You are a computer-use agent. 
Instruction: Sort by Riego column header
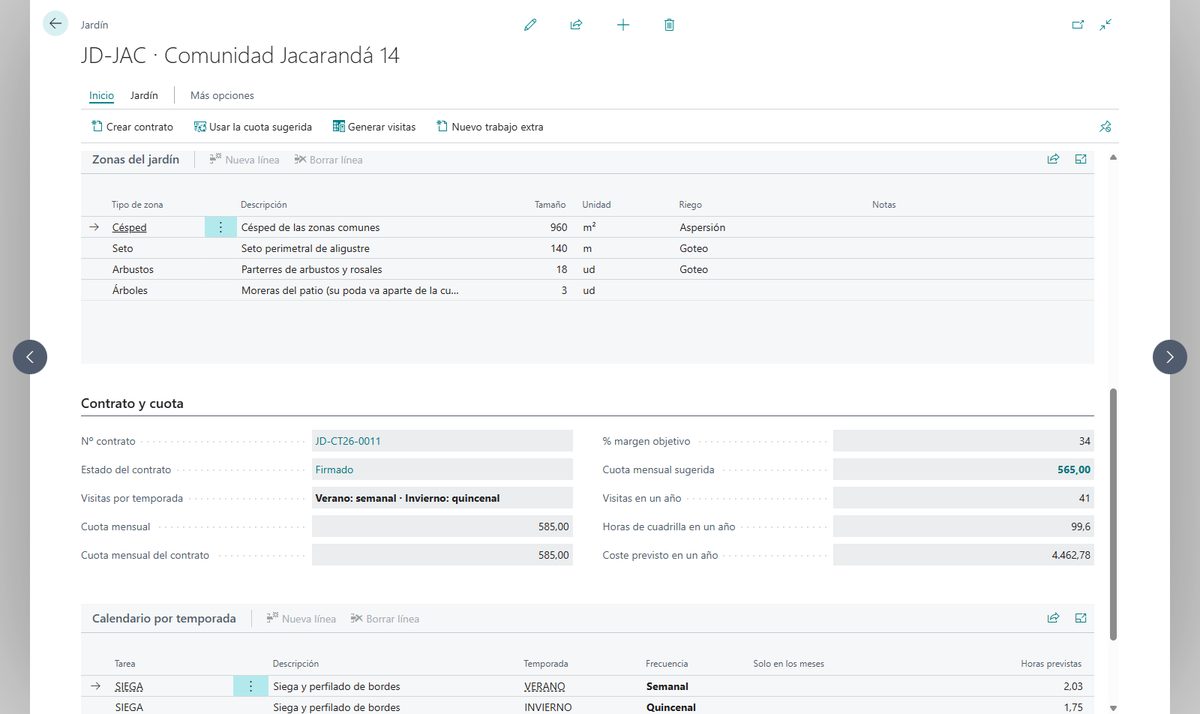pyautogui.click(x=690, y=204)
